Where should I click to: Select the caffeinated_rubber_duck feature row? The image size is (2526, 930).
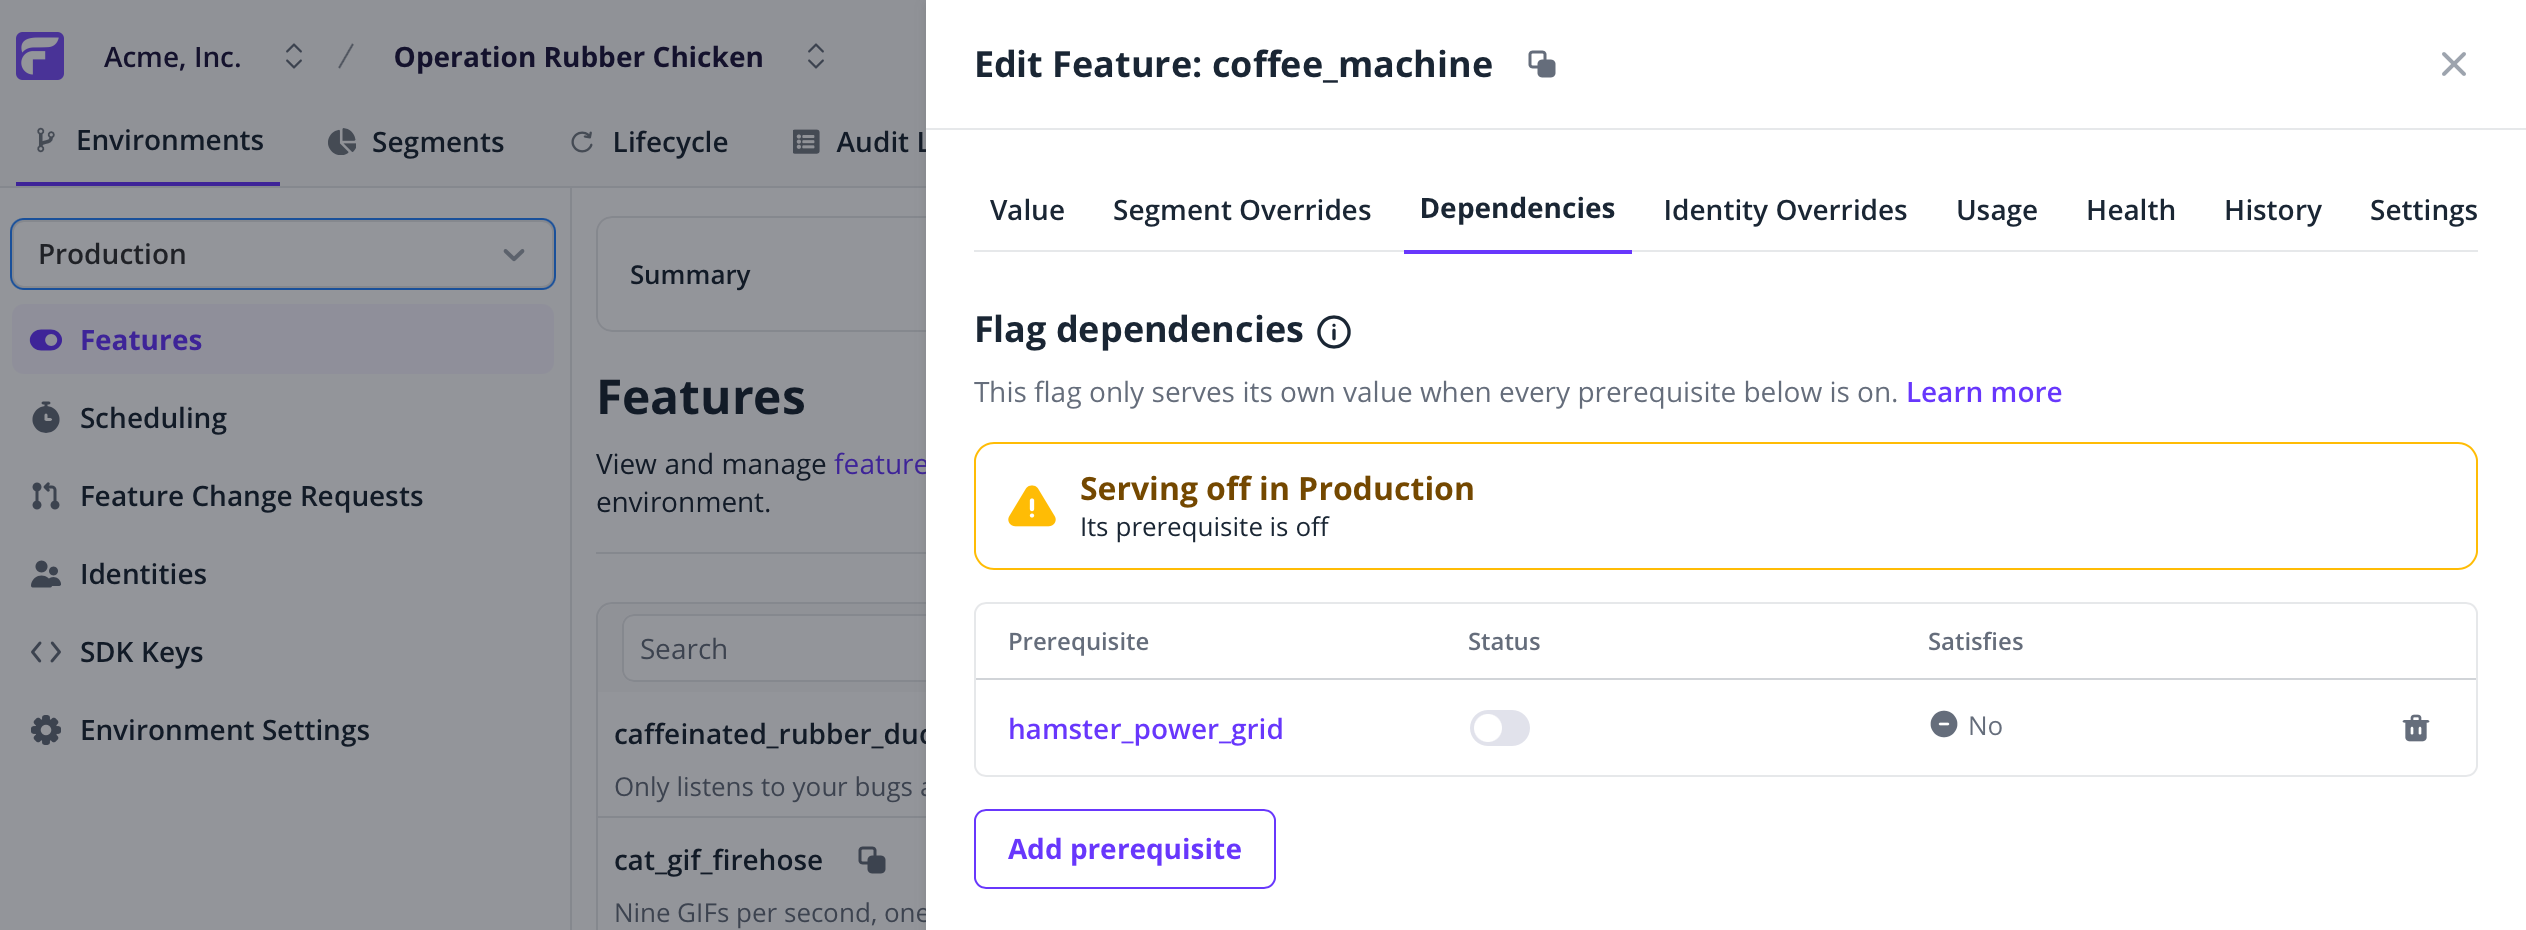pyautogui.click(x=762, y=755)
